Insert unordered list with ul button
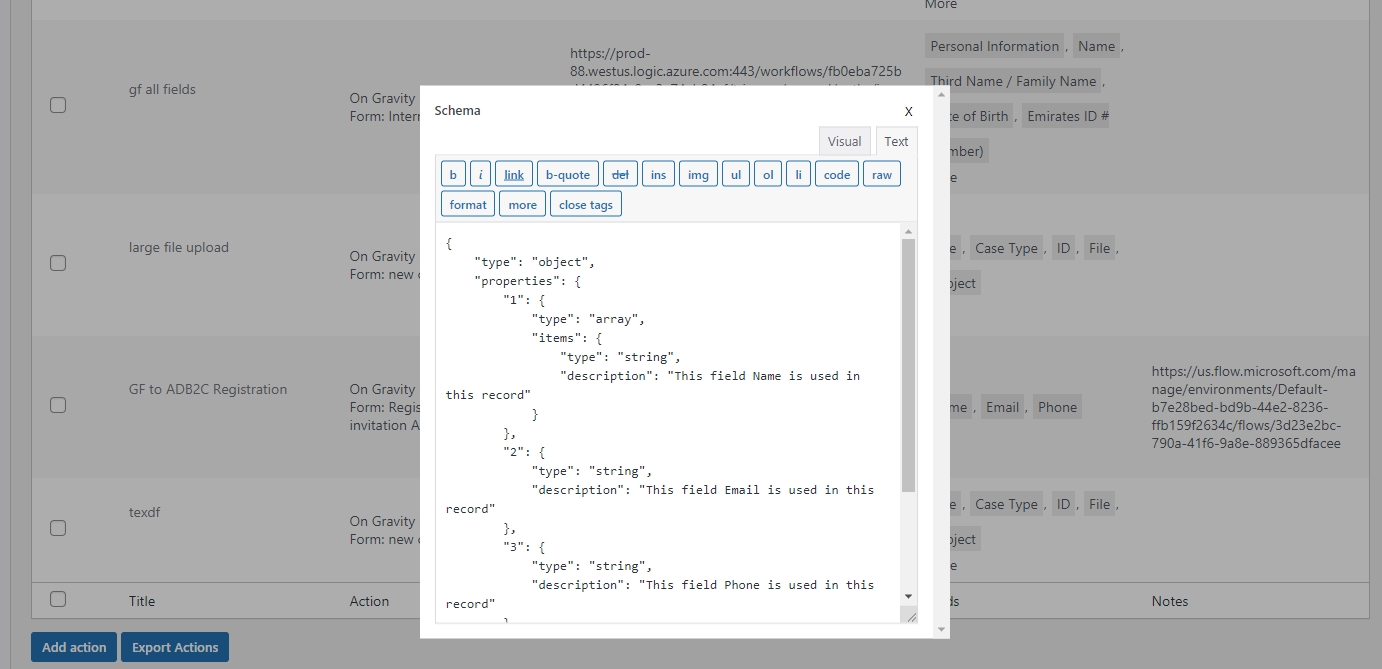This screenshot has height=669, width=1382. coord(736,174)
